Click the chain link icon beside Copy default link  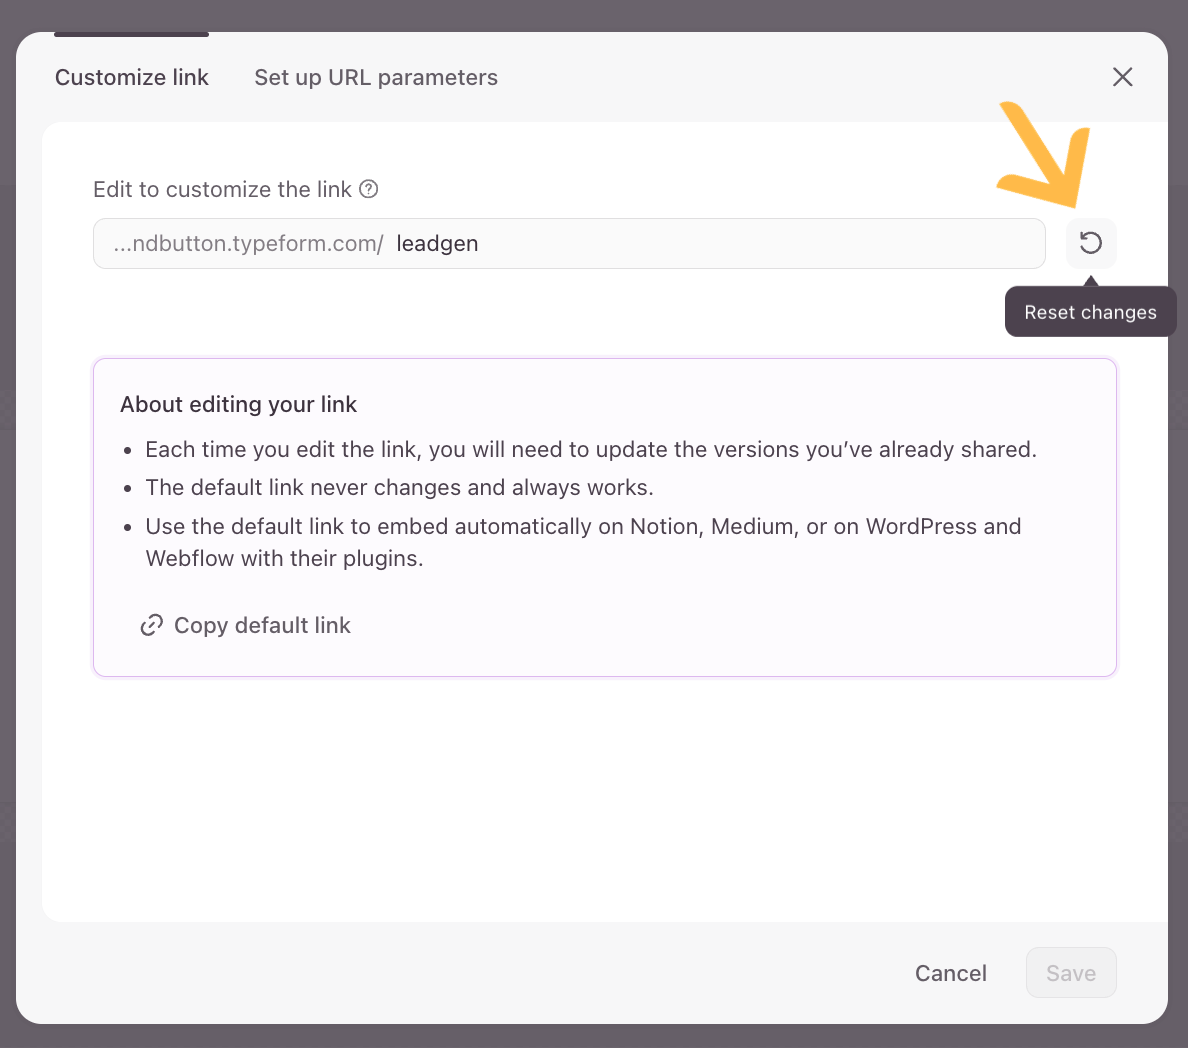tap(152, 625)
